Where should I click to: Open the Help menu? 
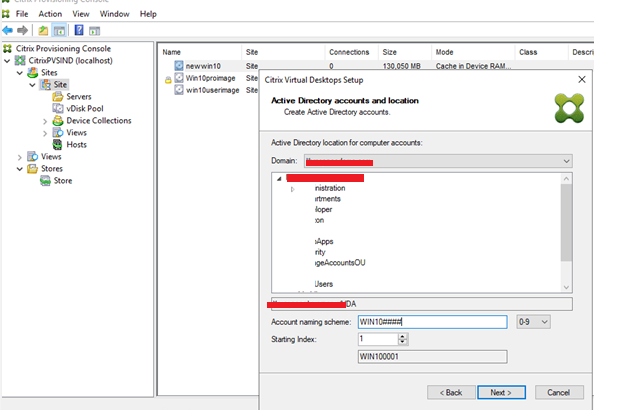click(x=148, y=14)
